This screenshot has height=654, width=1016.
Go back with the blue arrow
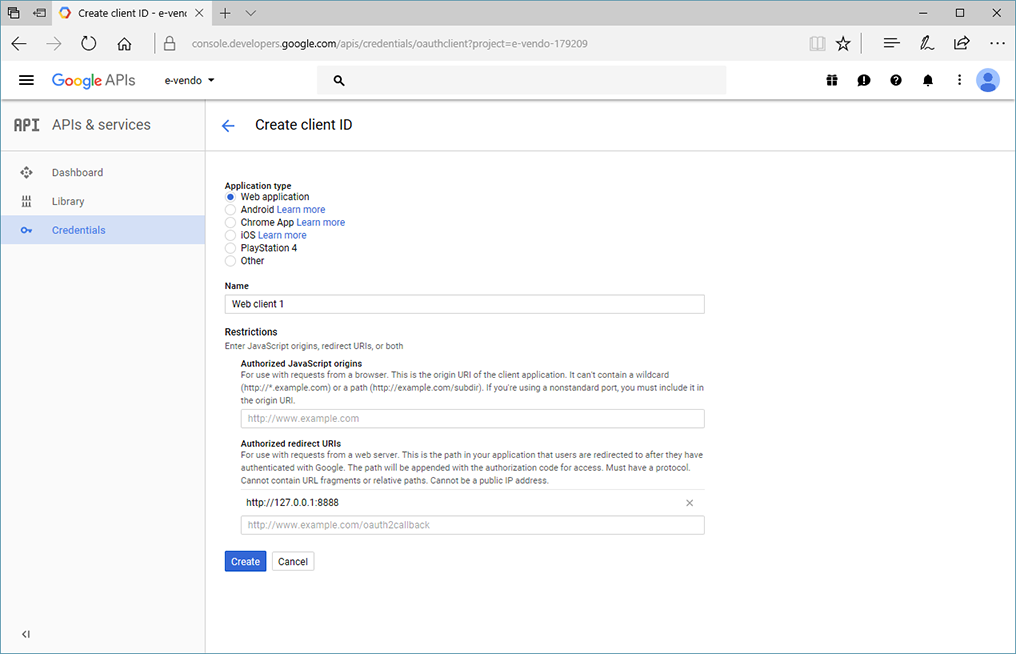(228, 126)
